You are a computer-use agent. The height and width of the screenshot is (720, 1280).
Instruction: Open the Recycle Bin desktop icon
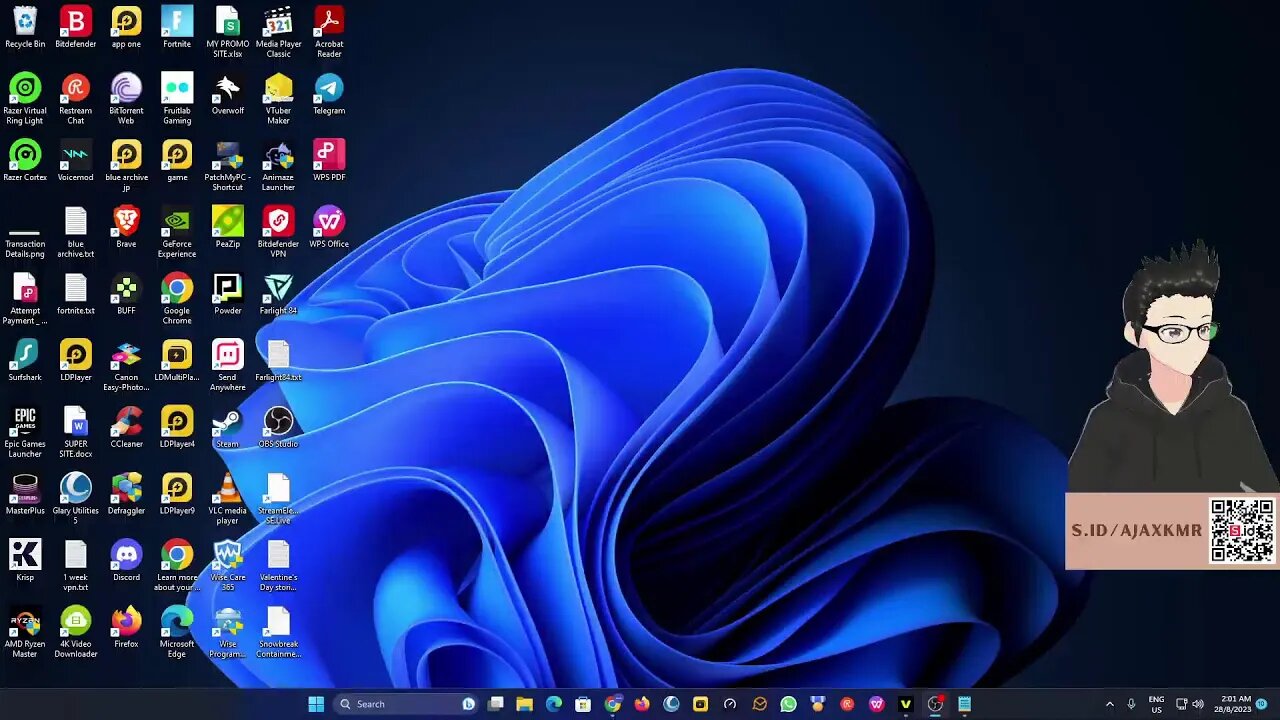click(25, 27)
